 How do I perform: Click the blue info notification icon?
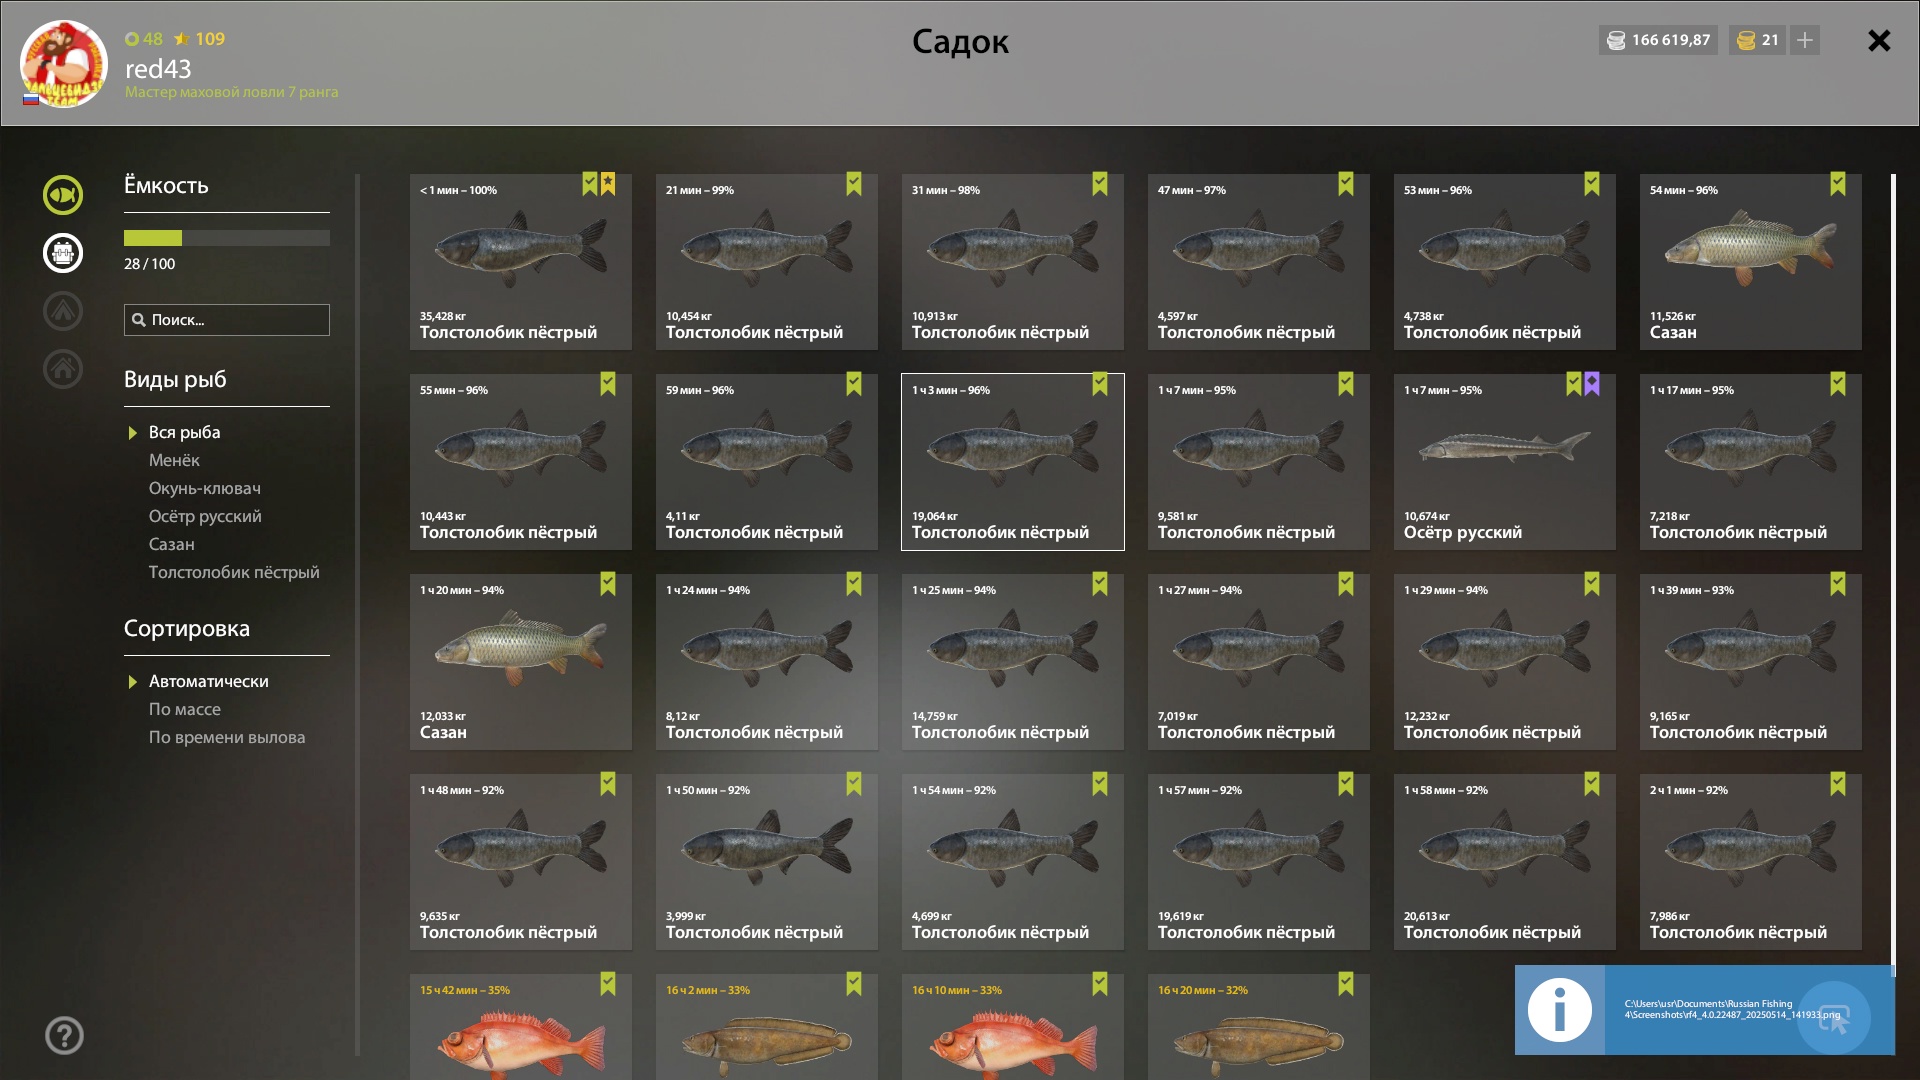1560,1010
